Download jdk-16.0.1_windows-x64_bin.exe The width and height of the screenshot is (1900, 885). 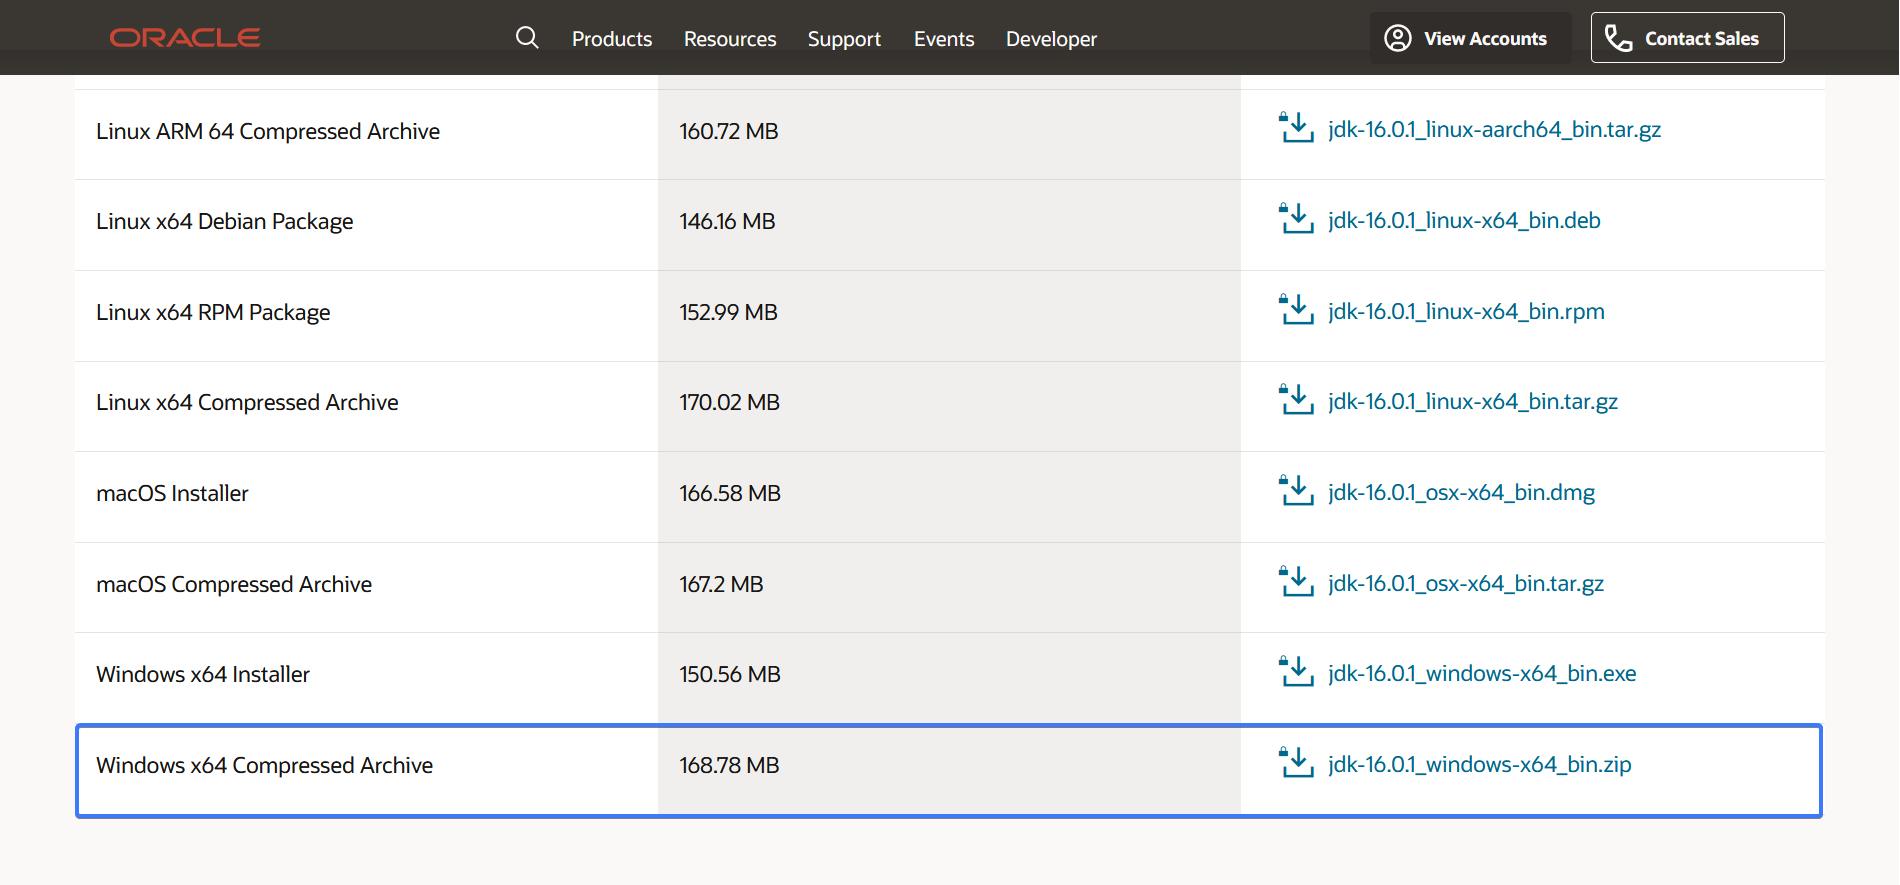1482,674
